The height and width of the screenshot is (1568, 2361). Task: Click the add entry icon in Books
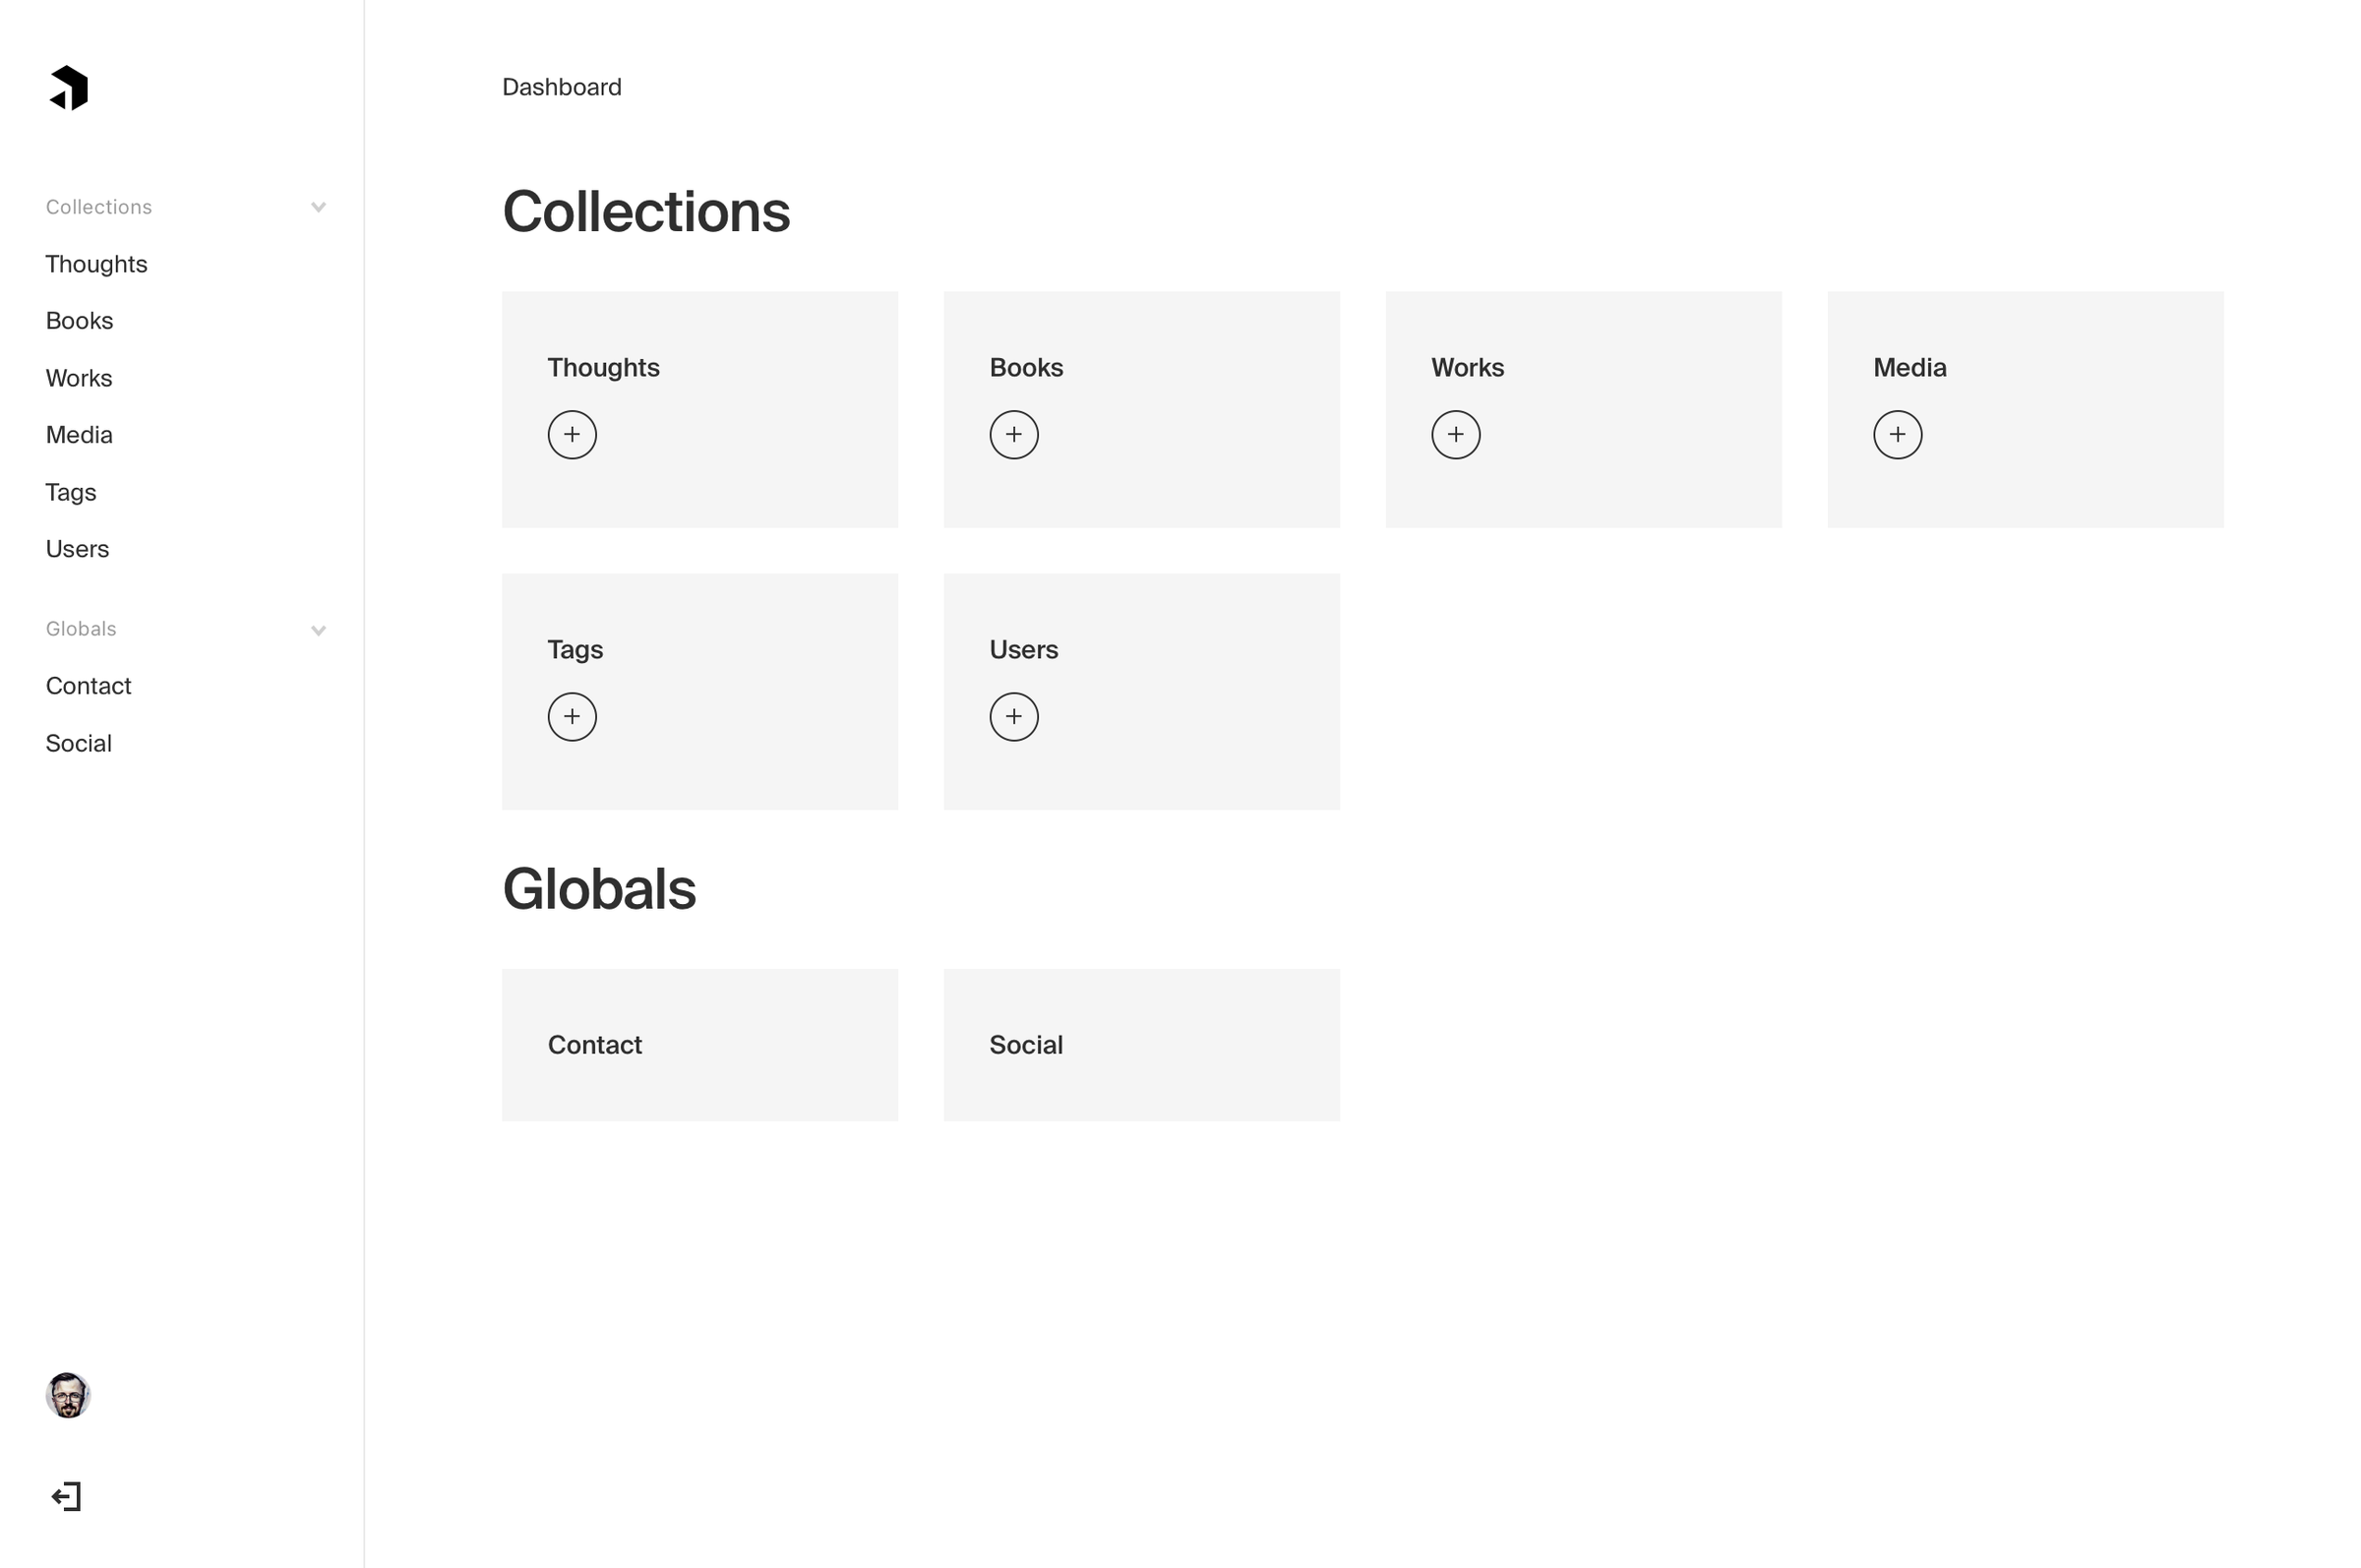pyautogui.click(x=1015, y=436)
